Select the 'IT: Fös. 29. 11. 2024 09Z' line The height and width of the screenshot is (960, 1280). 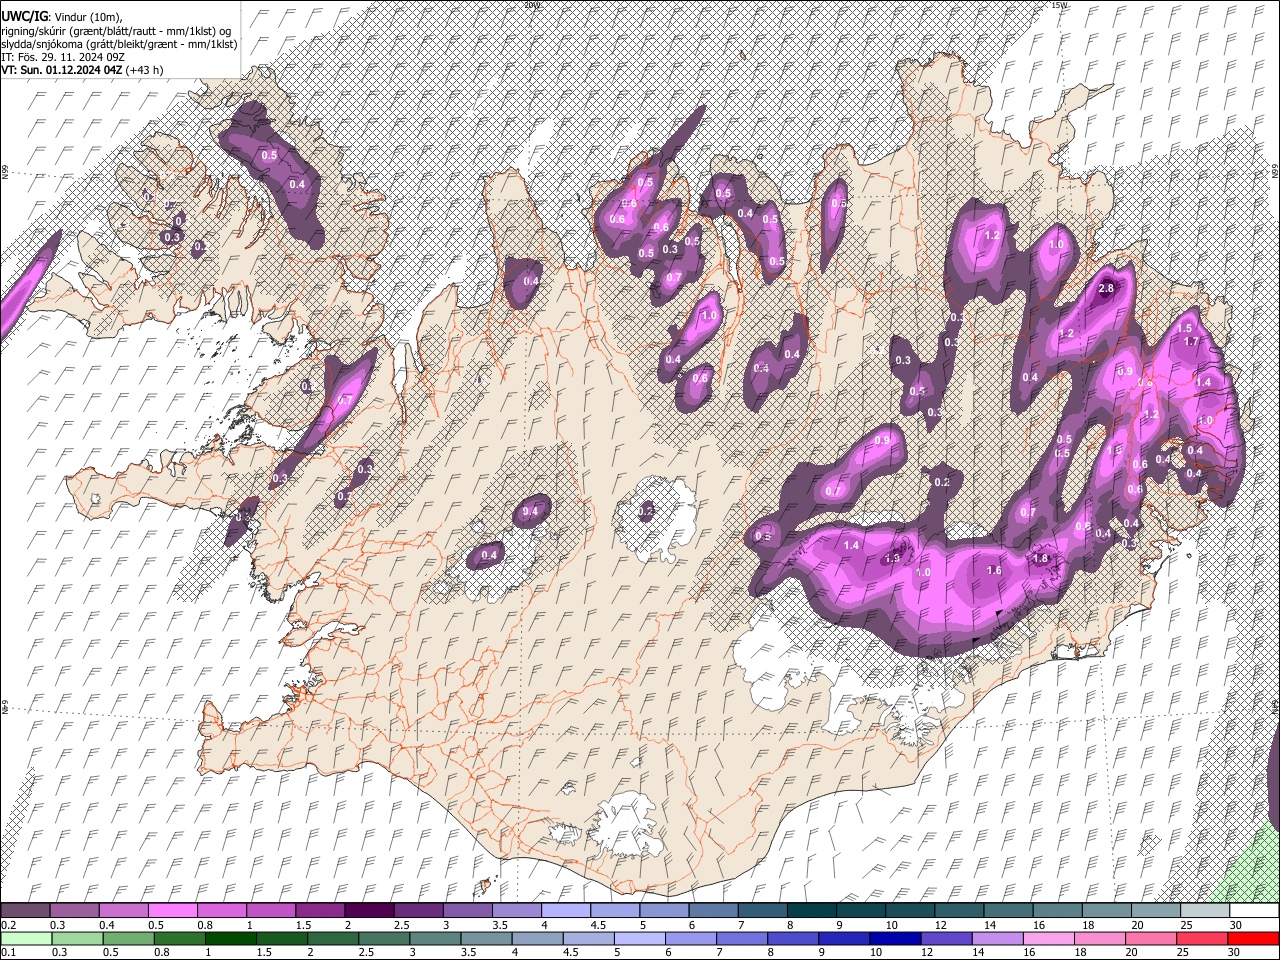tap(63, 57)
